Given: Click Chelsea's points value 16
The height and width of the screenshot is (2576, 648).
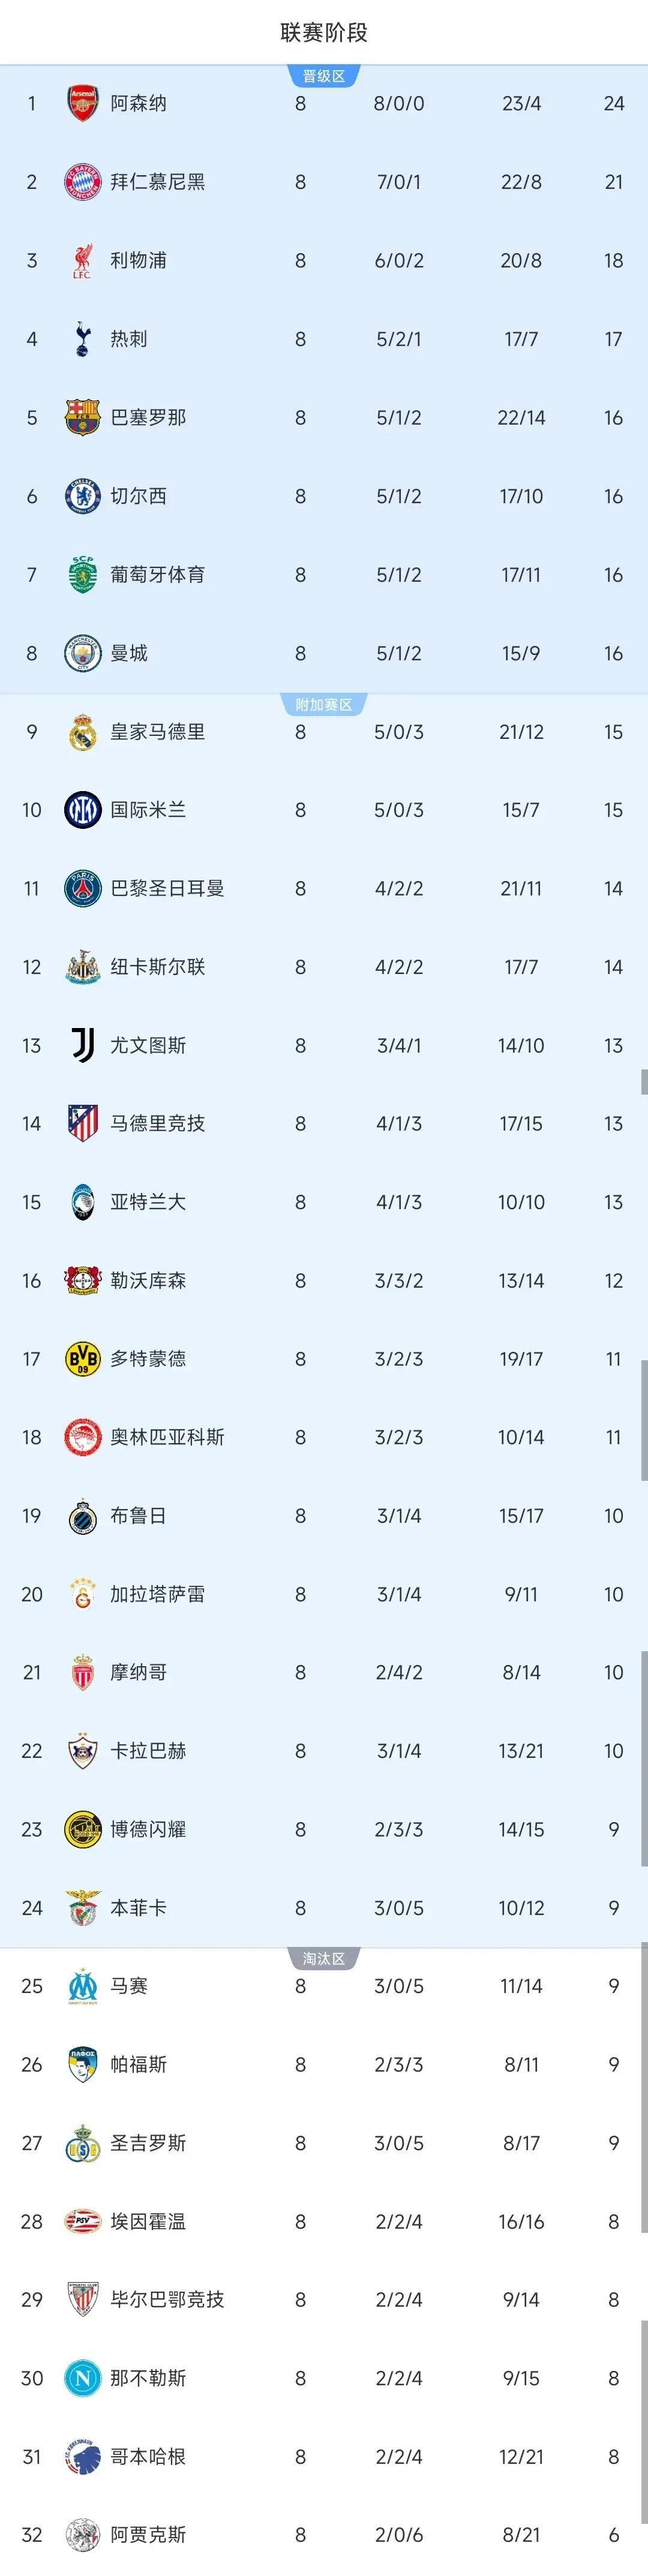Looking at the screenshot, I should pos(613,496).
